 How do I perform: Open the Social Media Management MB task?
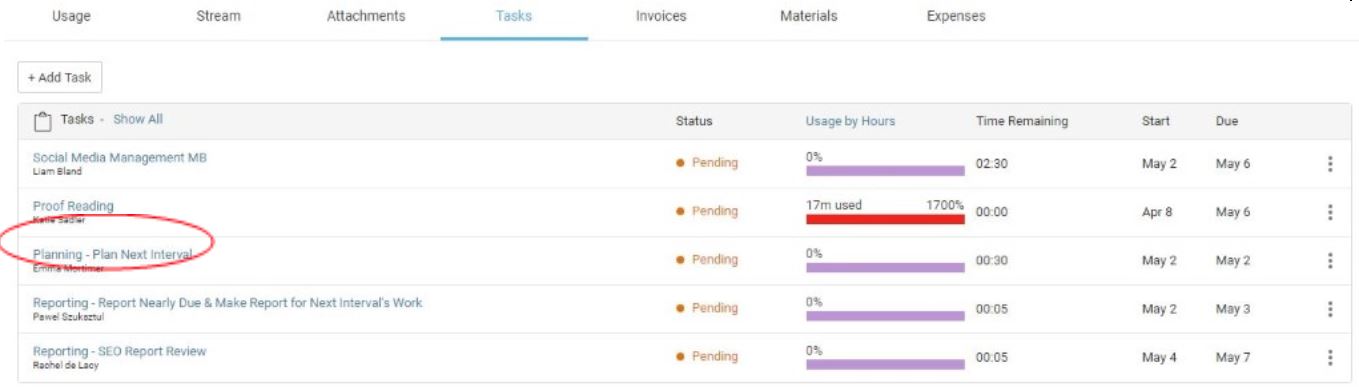pos(120,157)
